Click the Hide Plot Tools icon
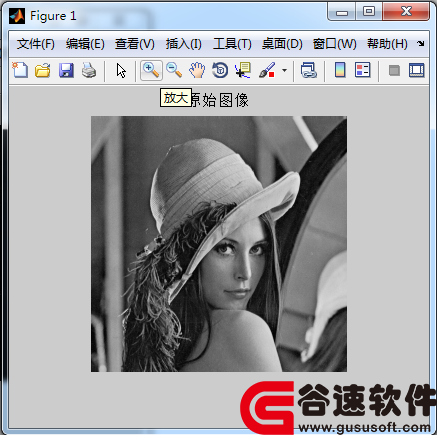The height and width of the screenshot is (435, 437). click(x=394, y=71)
